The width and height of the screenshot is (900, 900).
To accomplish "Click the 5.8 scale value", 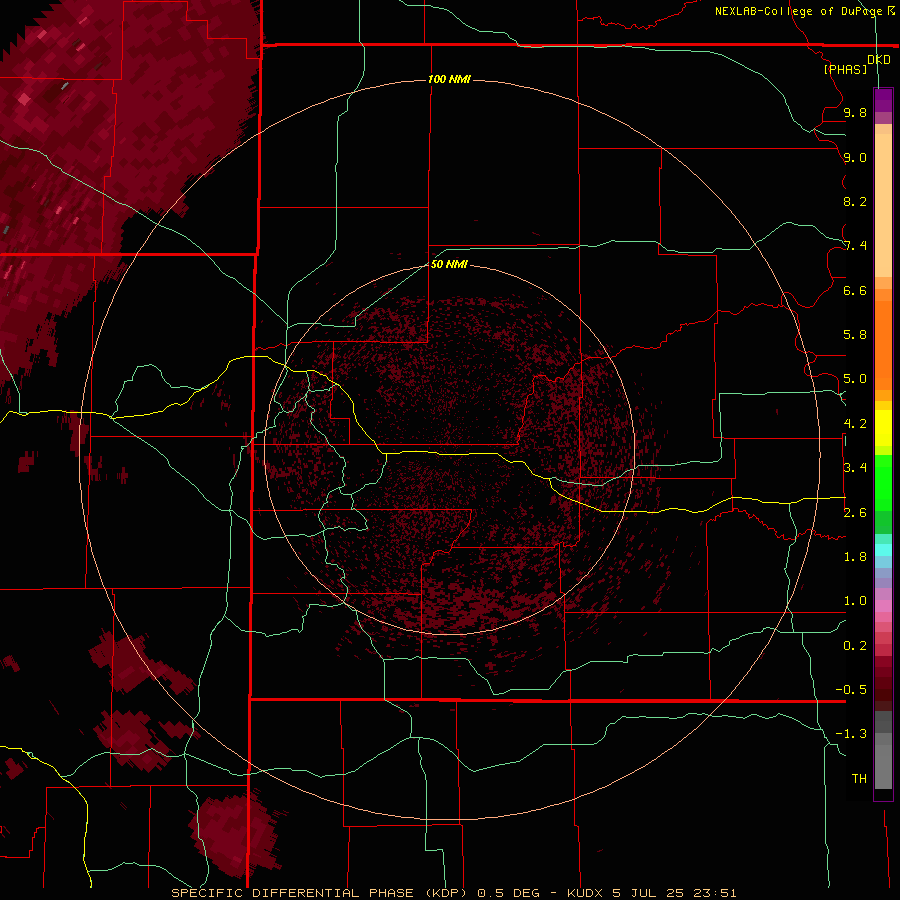I will [855, 335].
